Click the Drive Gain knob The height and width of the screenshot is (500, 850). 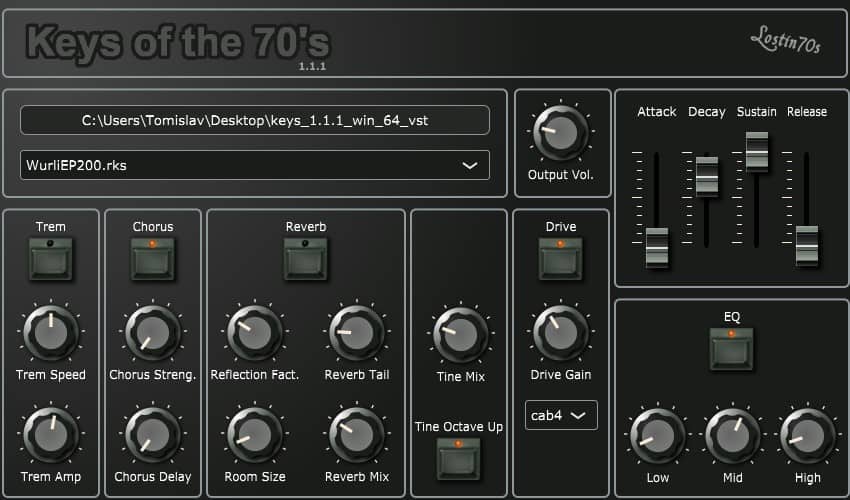pyautogui.click(x=561, y=332)
